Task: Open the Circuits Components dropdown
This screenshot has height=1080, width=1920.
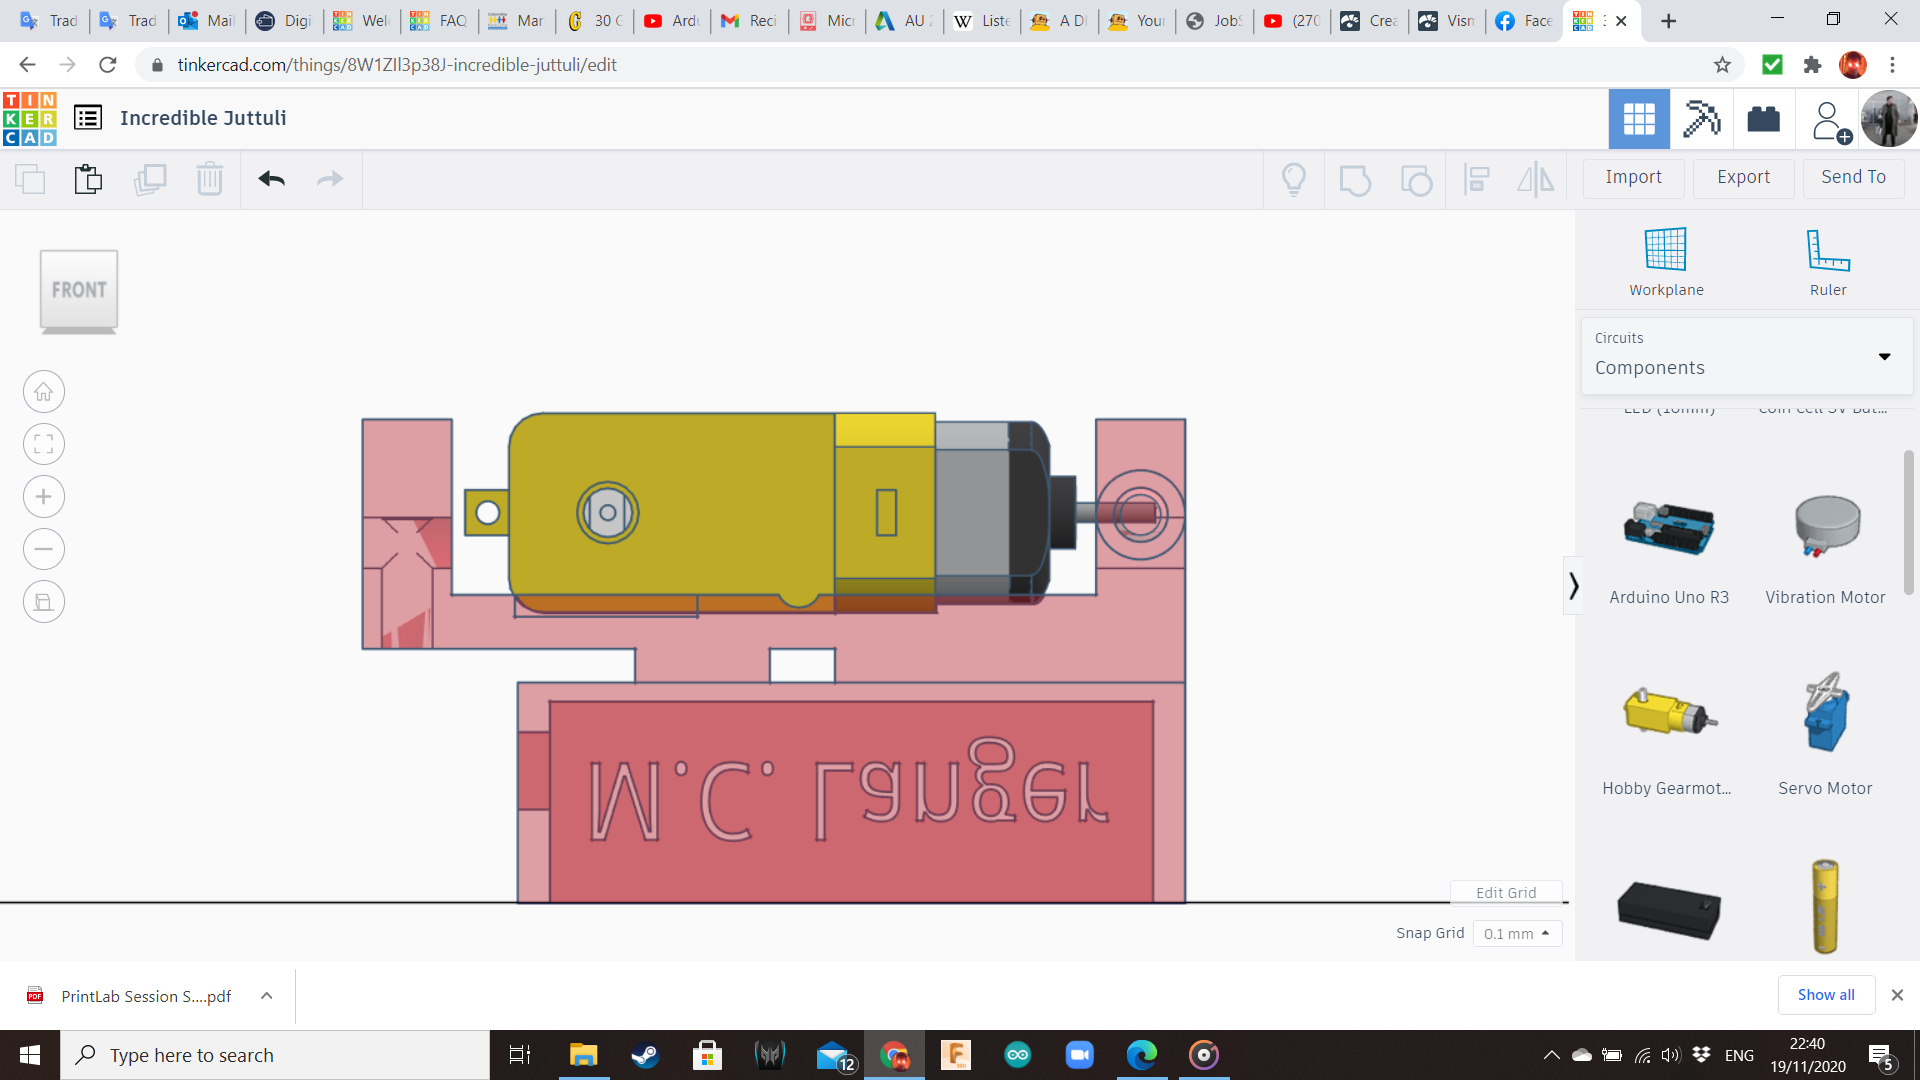Action: (x=1746, y=356)
